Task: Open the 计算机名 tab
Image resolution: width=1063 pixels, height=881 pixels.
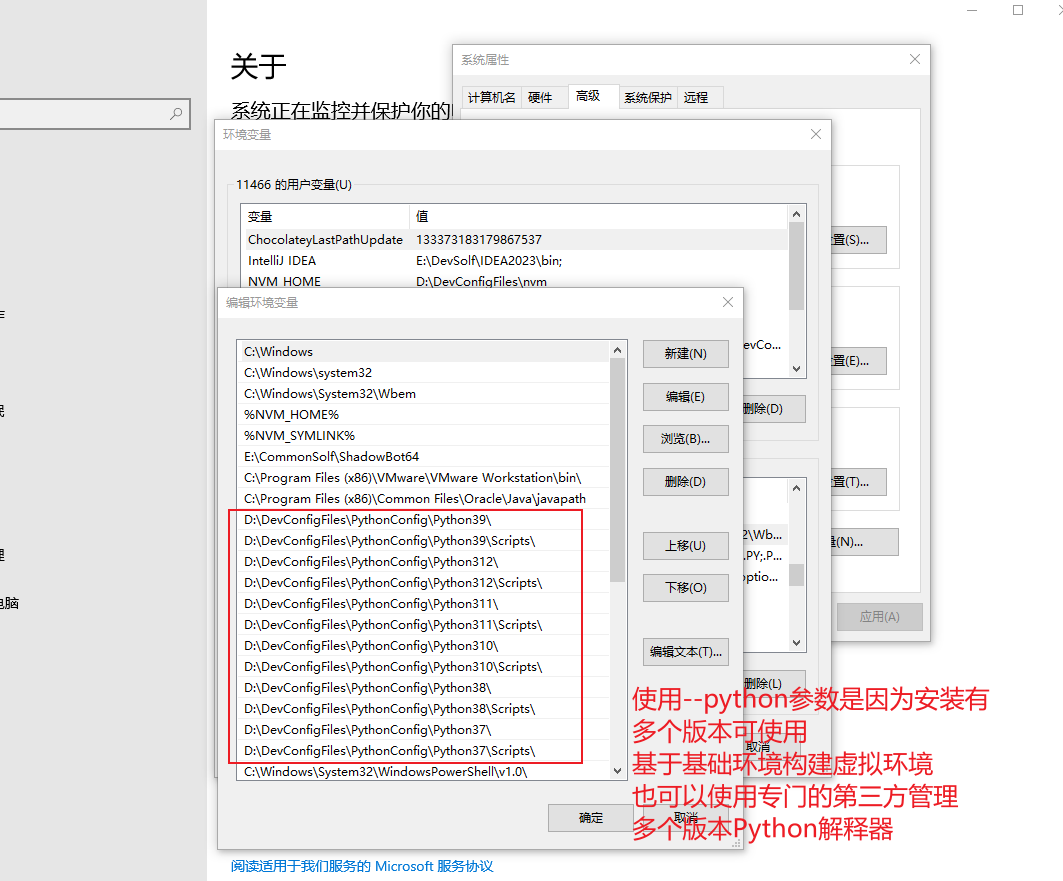Action: pyautogui.click(x=492, y=98)
